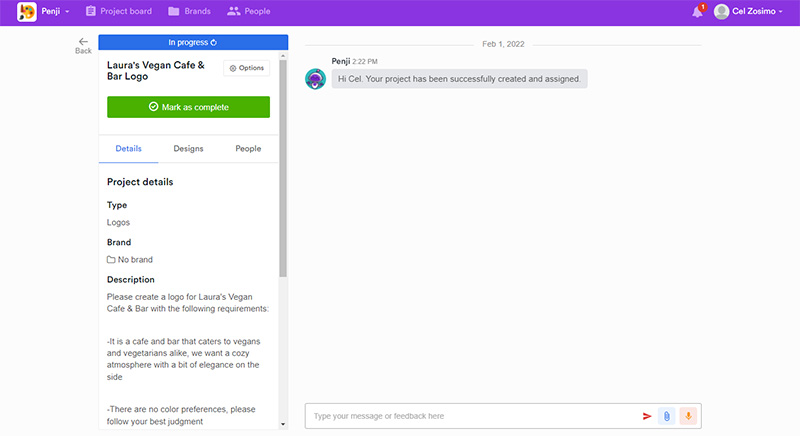Image resolution: width=800 pixels, height=436 pixels.
Task: Click the user avatar icon
Action: point(721,11)
